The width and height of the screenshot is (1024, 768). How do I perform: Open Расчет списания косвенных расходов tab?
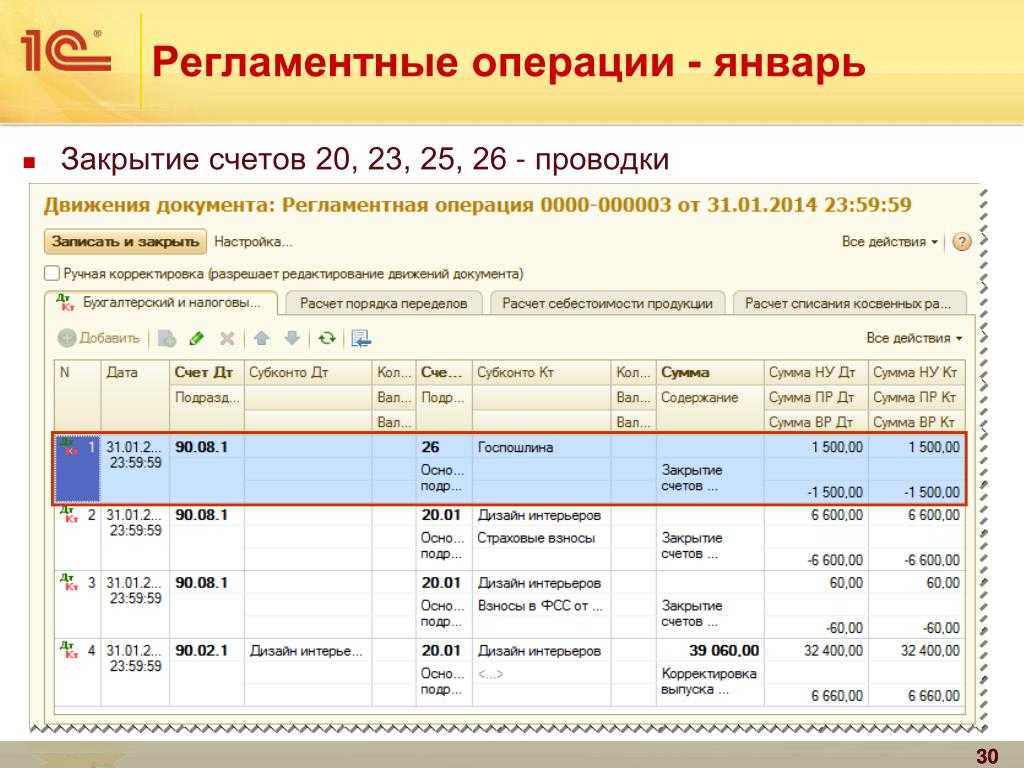tap(849, 304)
